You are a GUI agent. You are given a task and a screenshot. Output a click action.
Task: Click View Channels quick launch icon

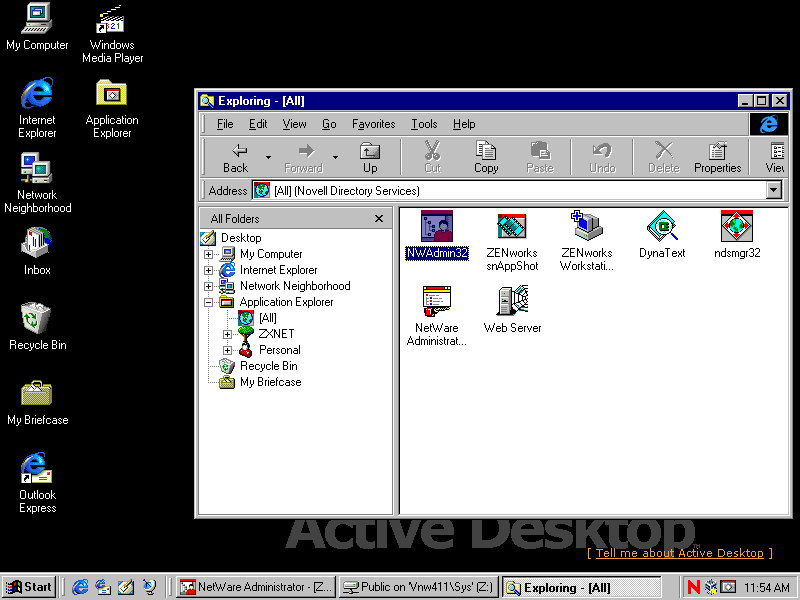point(149,587)
